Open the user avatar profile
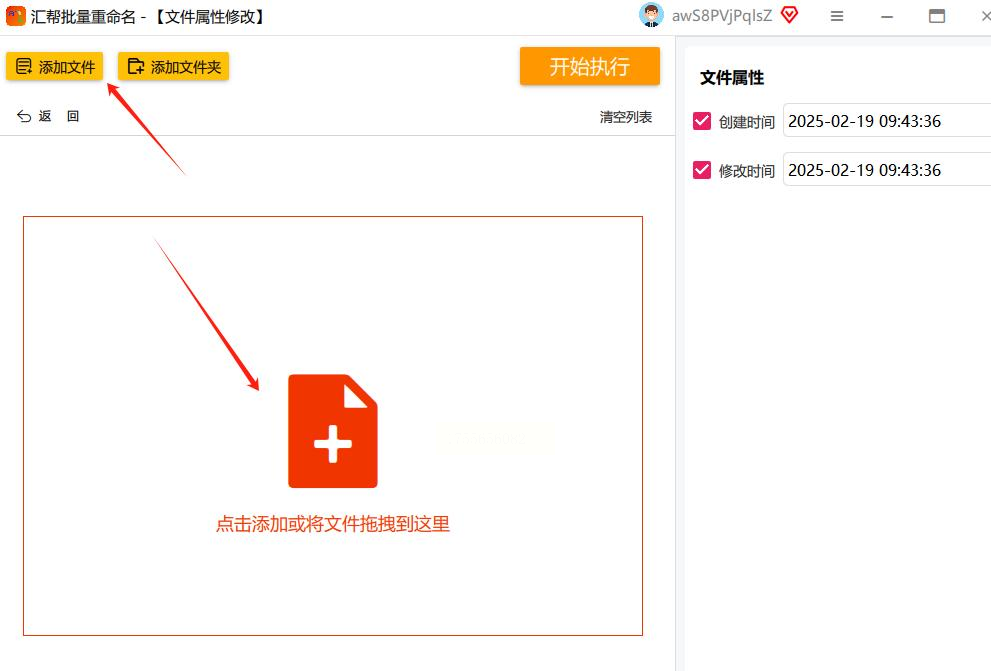The image size is (991, 671). click(x=651, y=15)
